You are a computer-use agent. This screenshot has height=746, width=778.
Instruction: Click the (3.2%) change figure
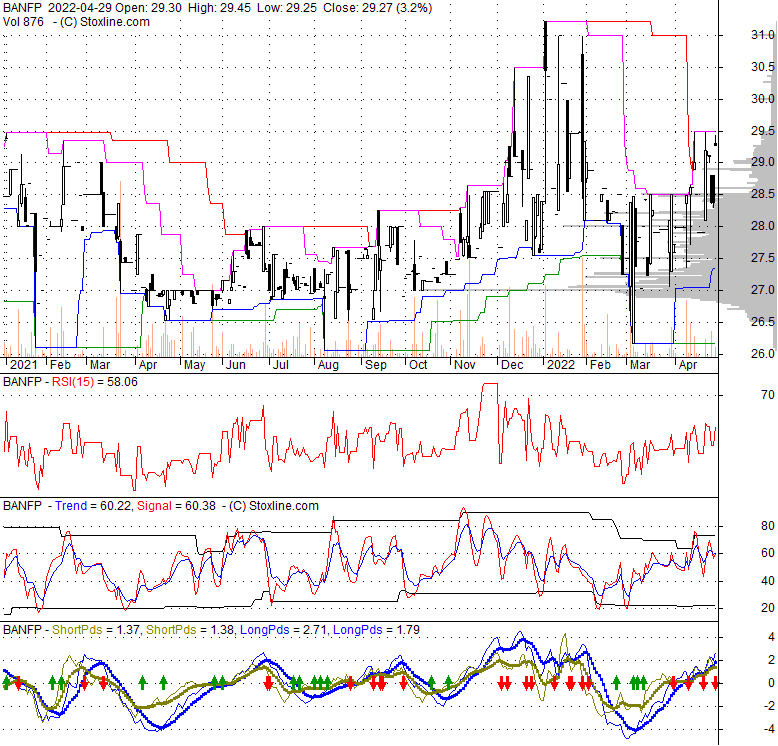click(412, 8)
